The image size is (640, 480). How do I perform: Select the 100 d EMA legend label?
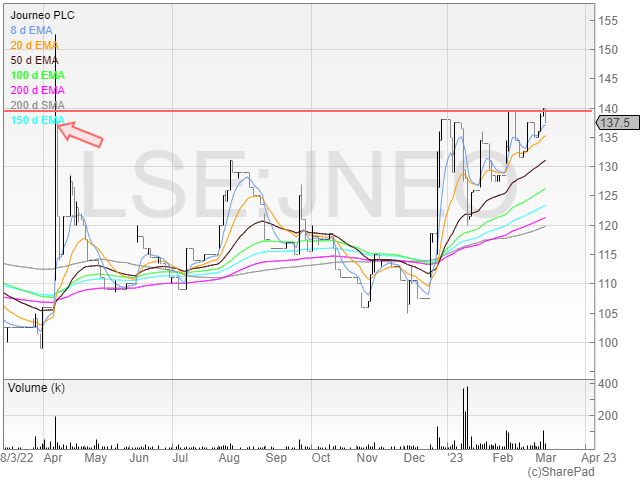click(x=38, y=76)
